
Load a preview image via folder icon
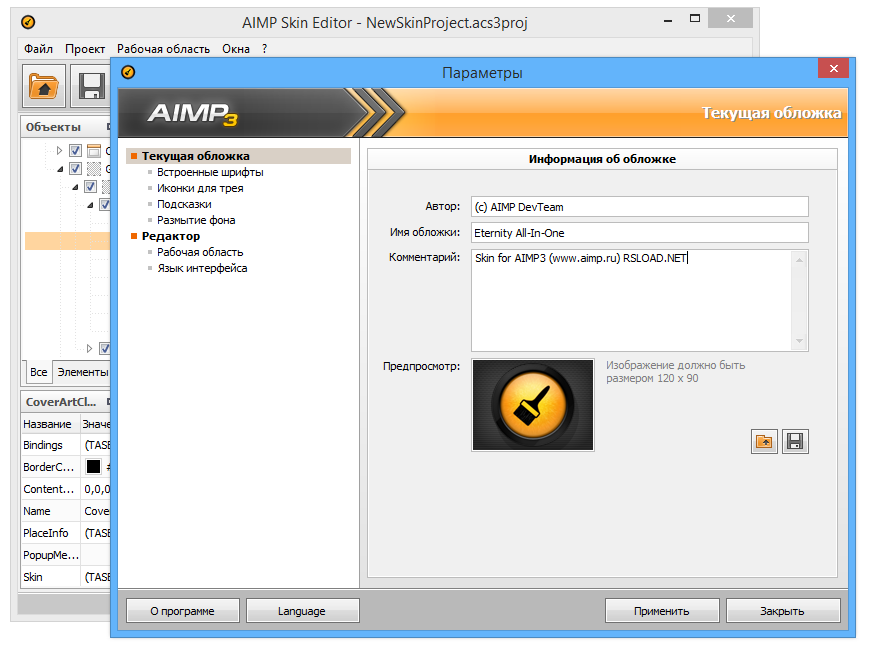click(x=764, y=441)
